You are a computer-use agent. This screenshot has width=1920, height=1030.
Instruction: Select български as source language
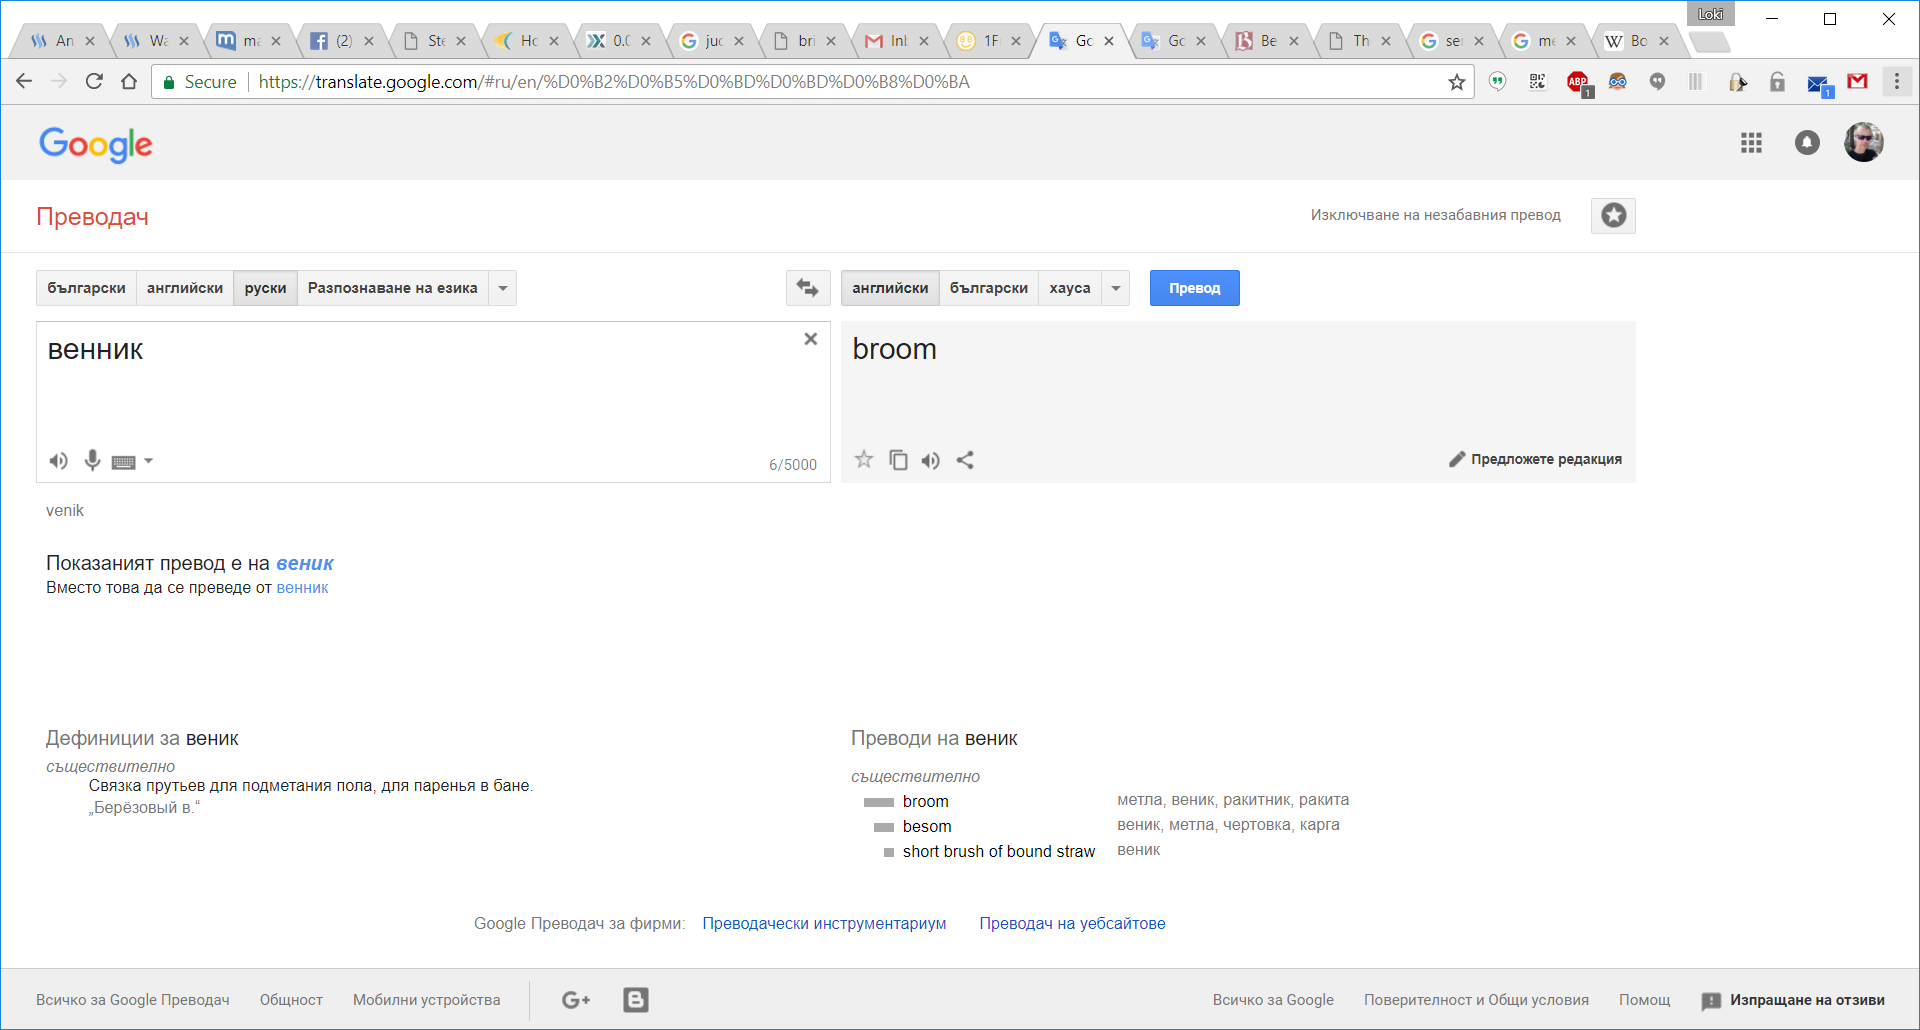click(x=86, y=288)
